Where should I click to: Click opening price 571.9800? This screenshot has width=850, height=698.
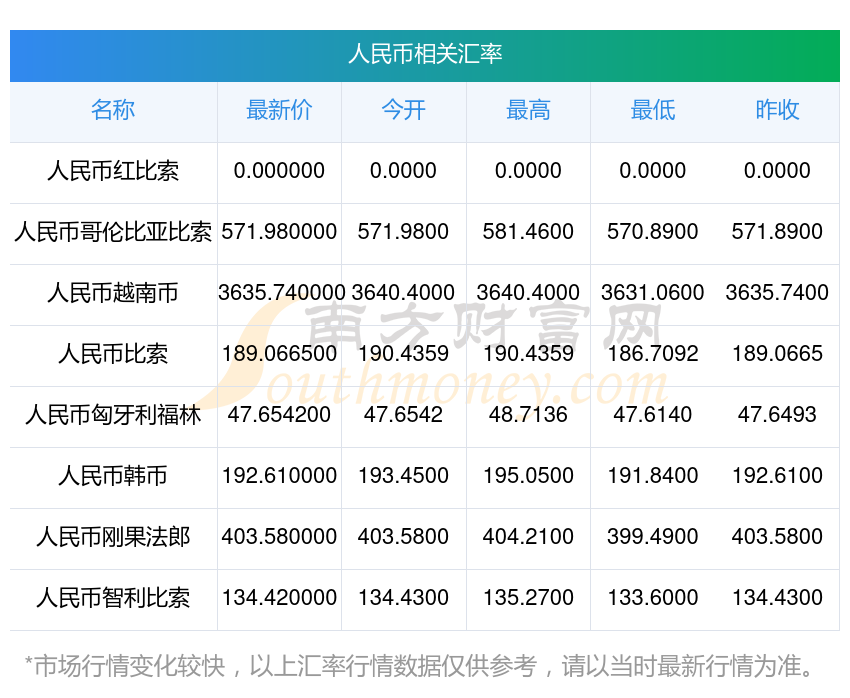coord(403,232)
